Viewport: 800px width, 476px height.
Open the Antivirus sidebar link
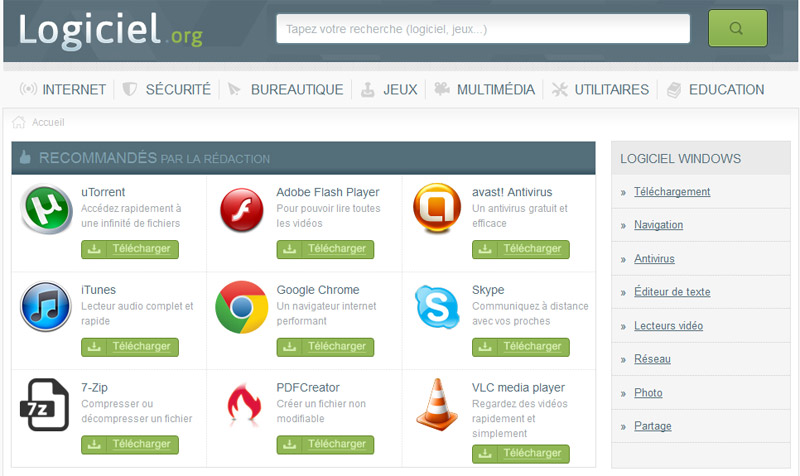pyautogui.click(x=654, y=259)
